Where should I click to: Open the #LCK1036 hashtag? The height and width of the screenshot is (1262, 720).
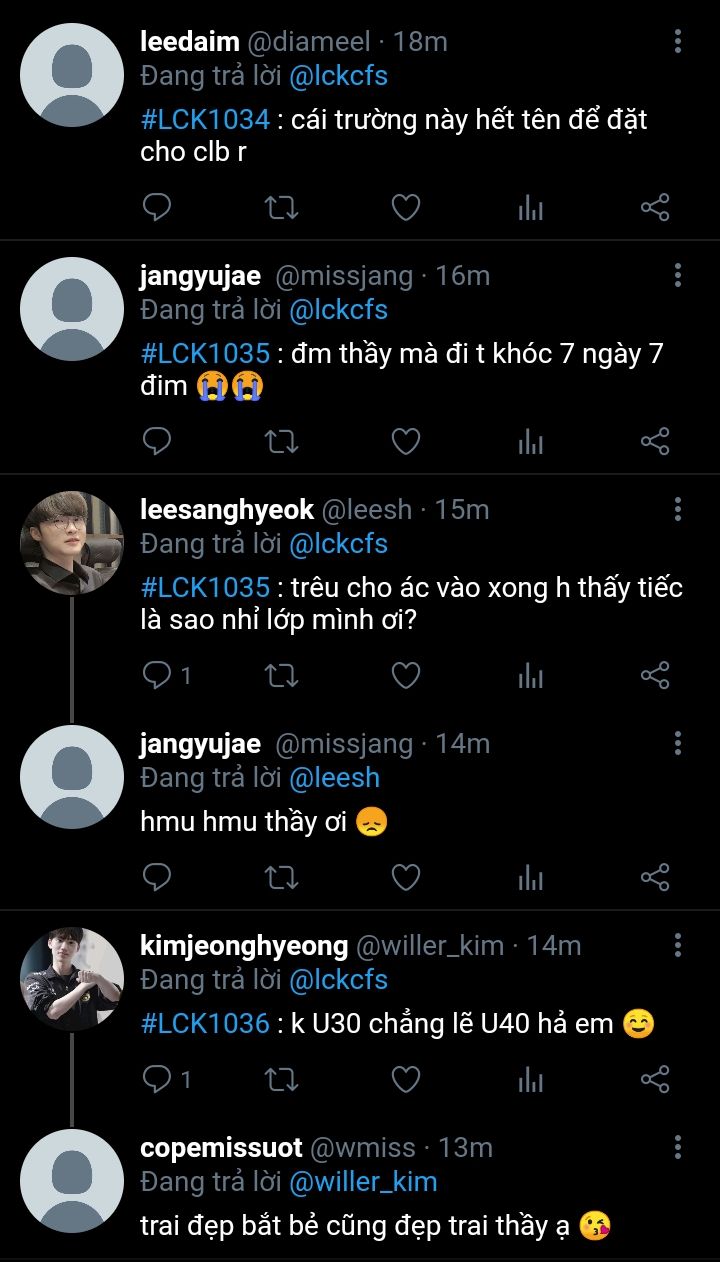[x=205, y=1023]
